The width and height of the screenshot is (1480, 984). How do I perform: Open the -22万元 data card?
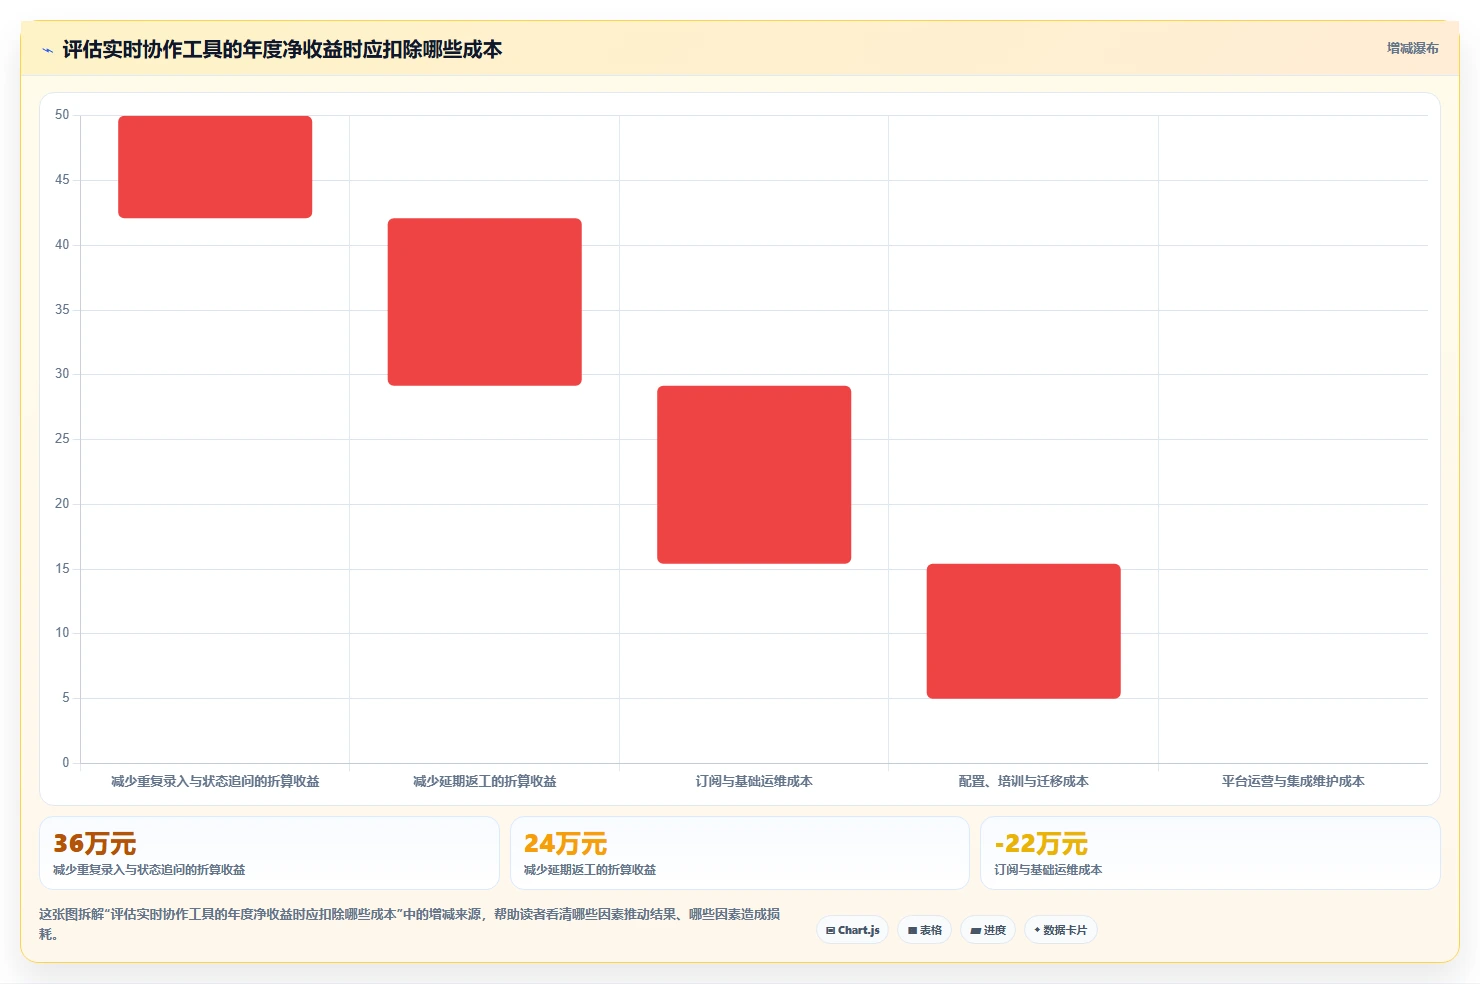point(1210,853)
